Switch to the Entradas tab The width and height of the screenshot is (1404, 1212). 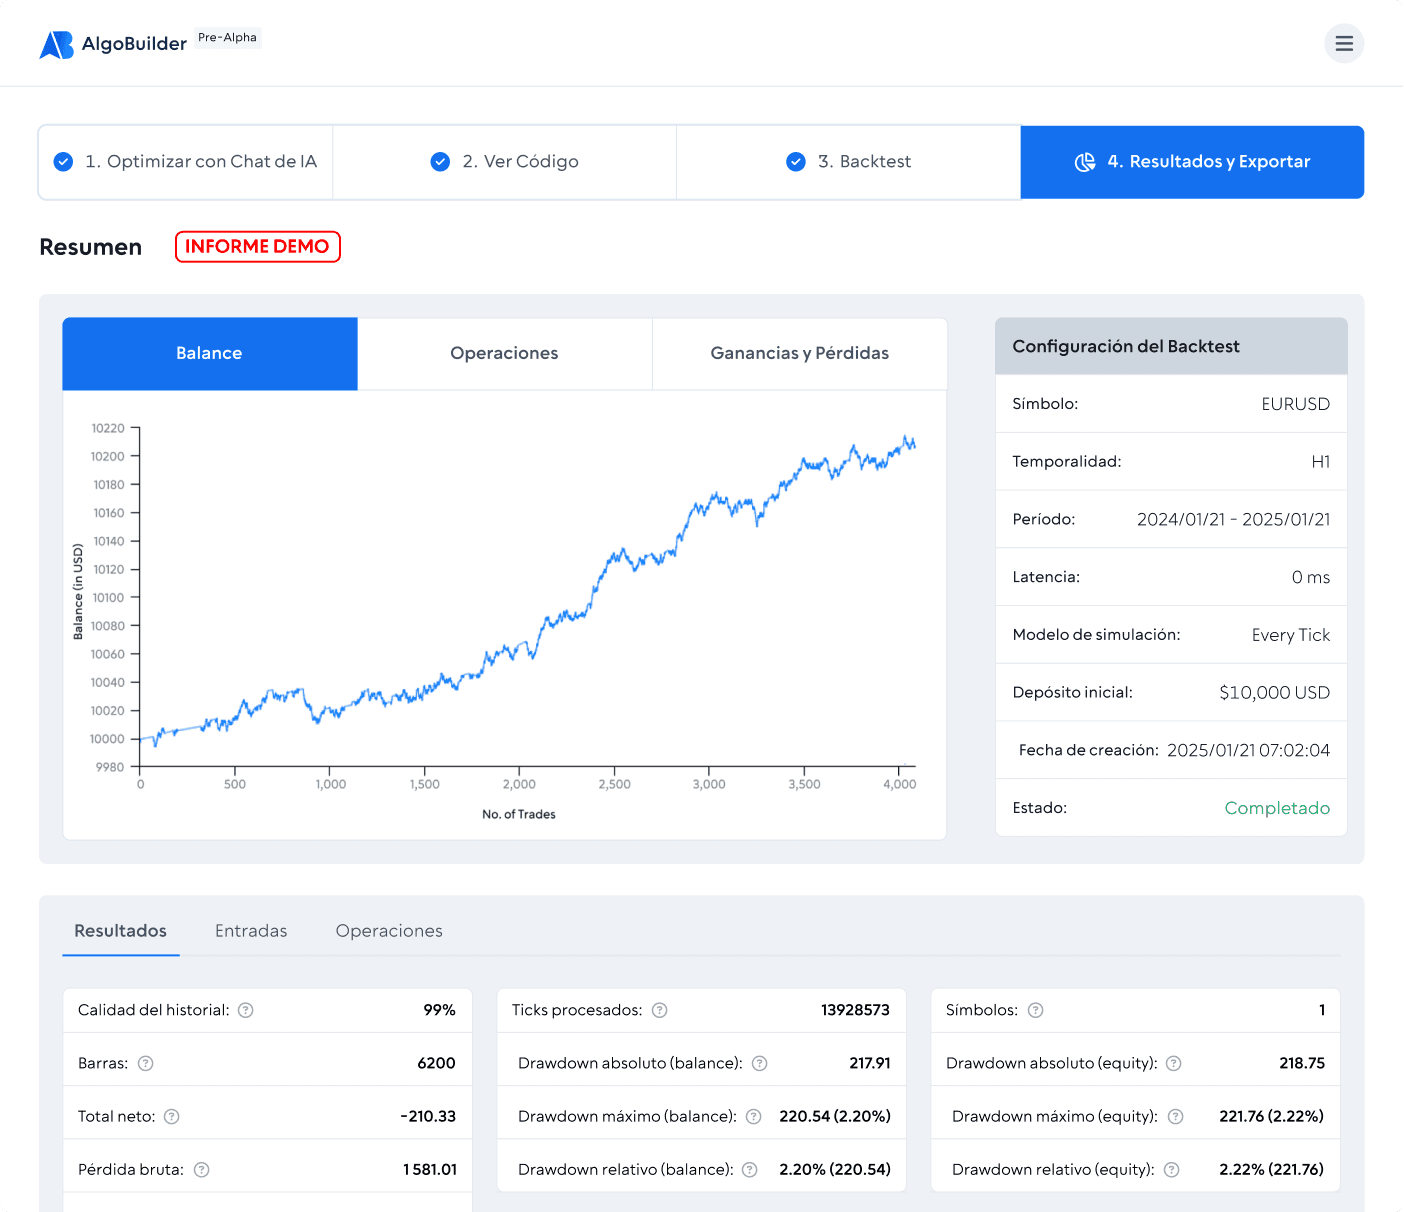click(x=251, y=931)
